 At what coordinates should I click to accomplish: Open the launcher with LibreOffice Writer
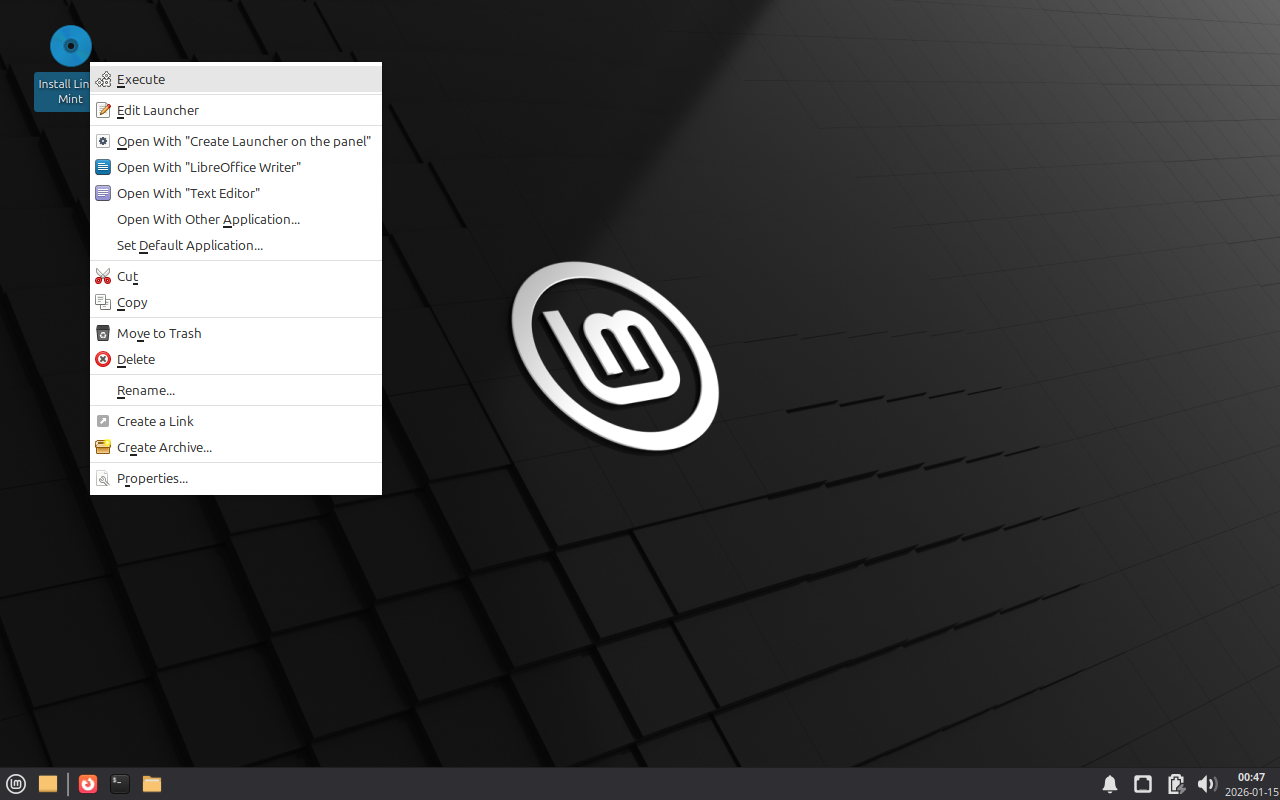click(236, 167)
